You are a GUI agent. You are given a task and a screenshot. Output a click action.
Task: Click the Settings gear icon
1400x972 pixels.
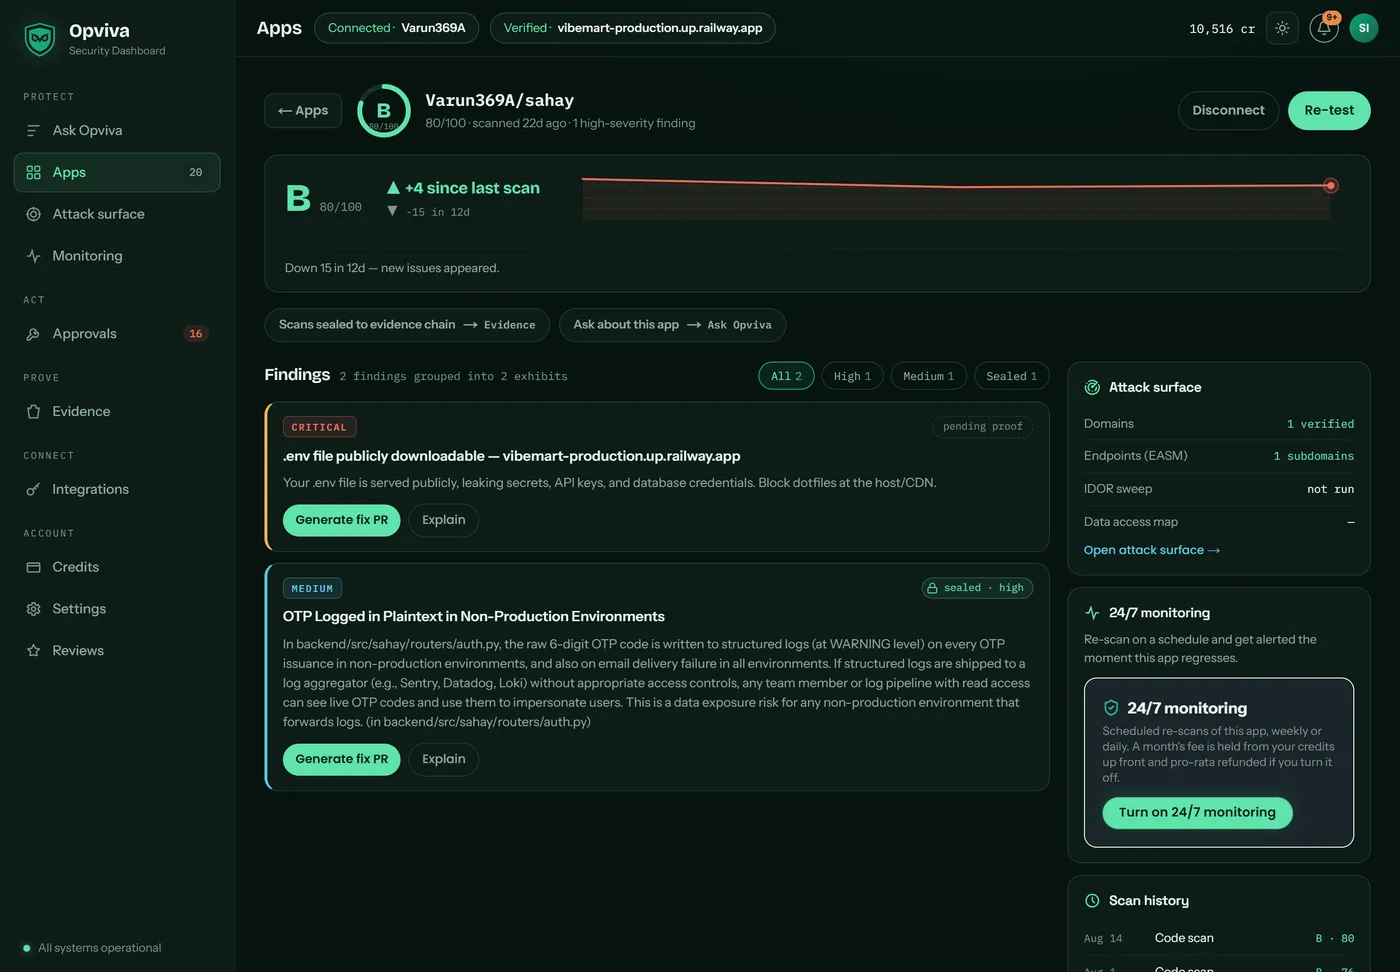33,609
